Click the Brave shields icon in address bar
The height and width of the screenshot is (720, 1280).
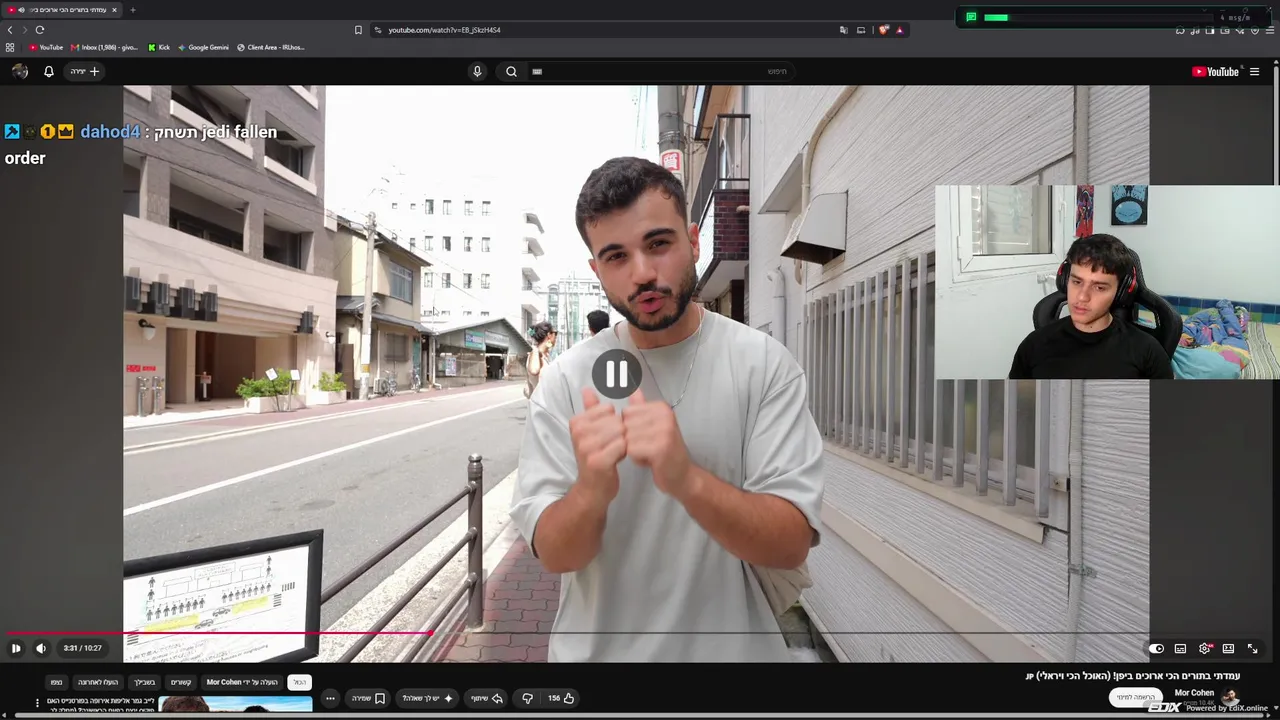(x=883, y=30)
